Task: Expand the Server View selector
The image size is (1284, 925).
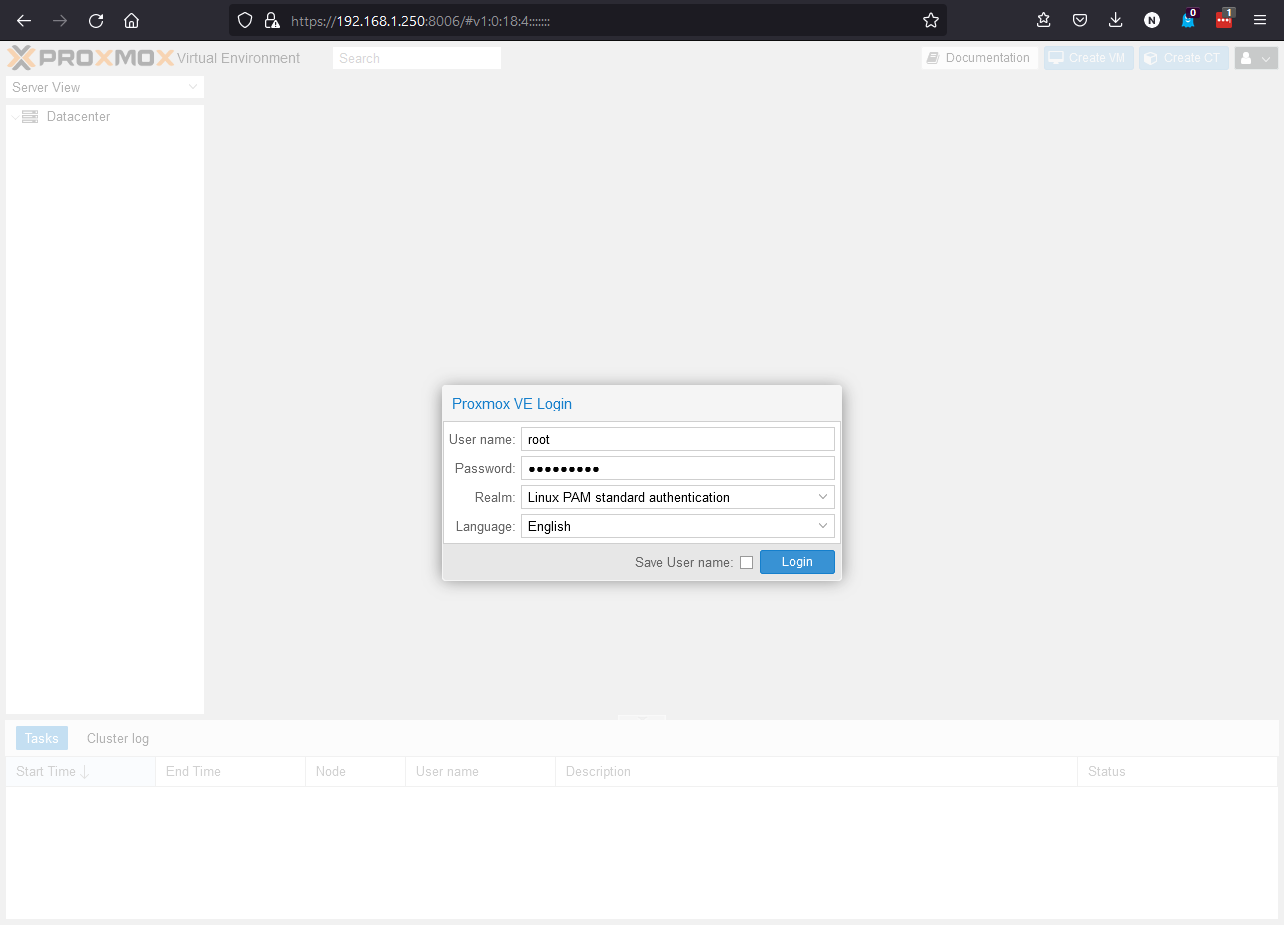Action: 105,87
